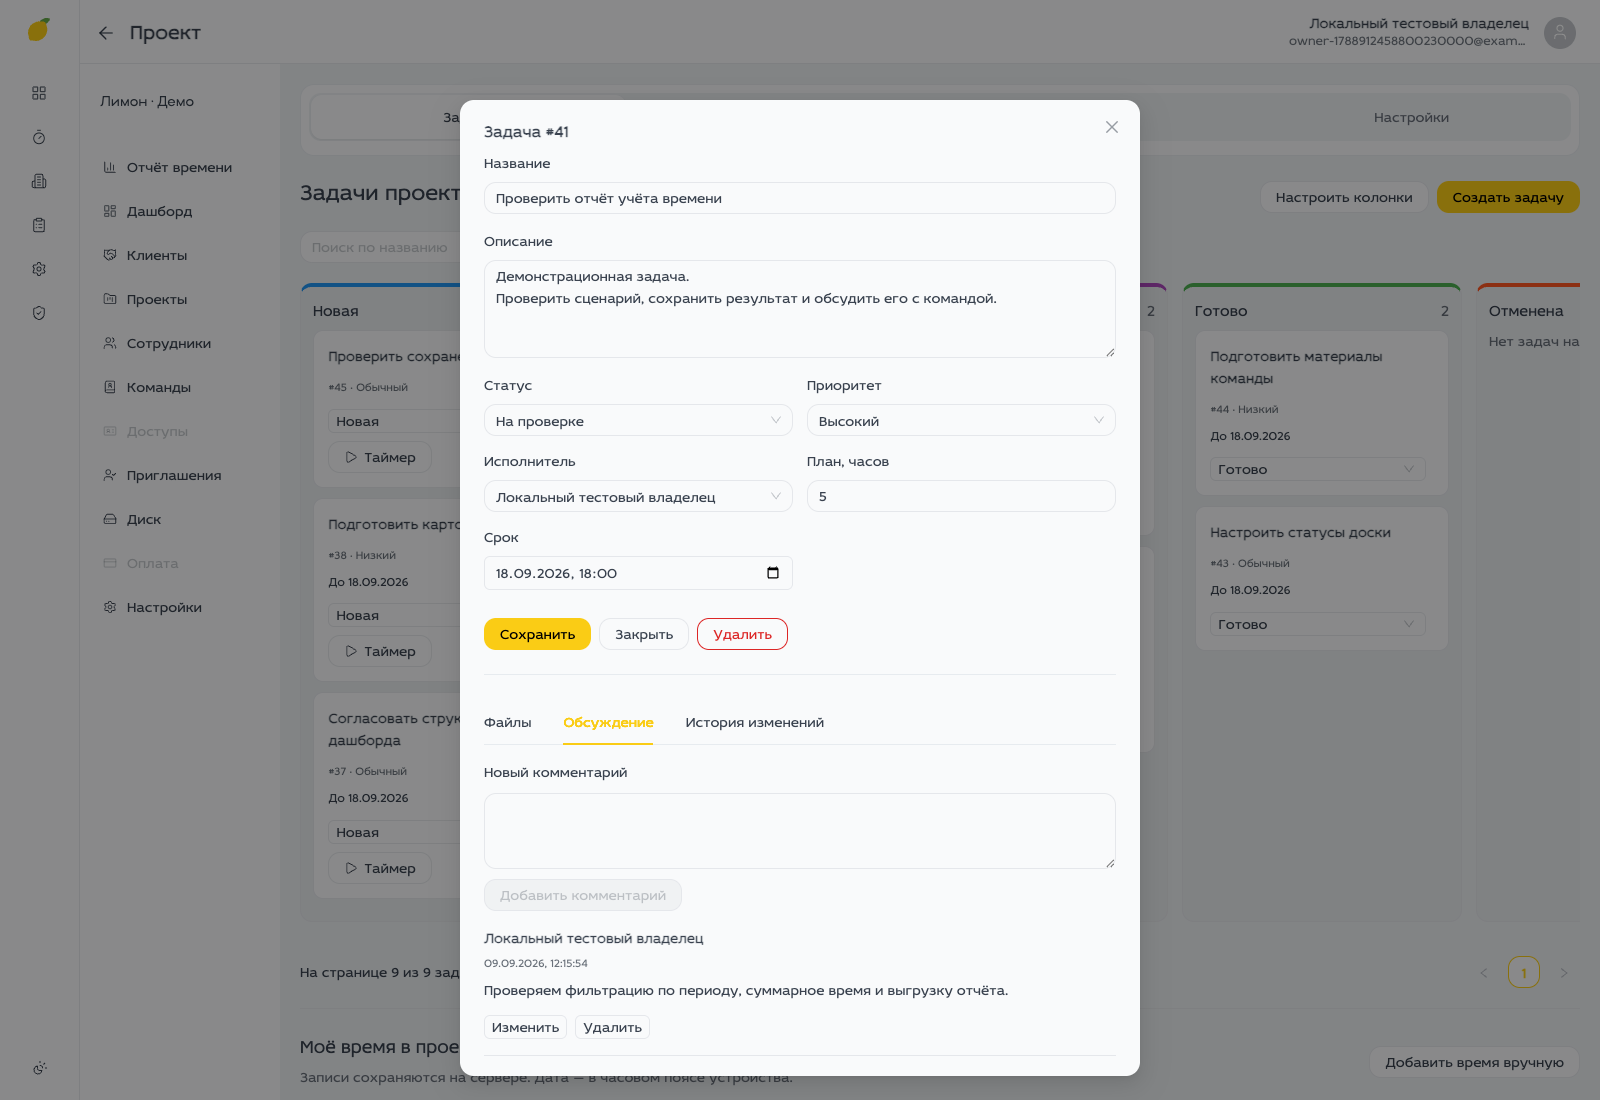Expand the Приоритет dropdown Высокий
Image resolution: width=1600 pixels, height=1100 pixels.
tap(961, 420)
